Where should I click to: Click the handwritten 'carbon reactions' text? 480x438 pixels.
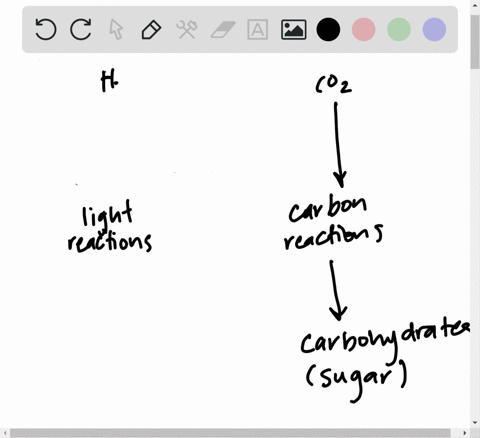coord(333,223)
